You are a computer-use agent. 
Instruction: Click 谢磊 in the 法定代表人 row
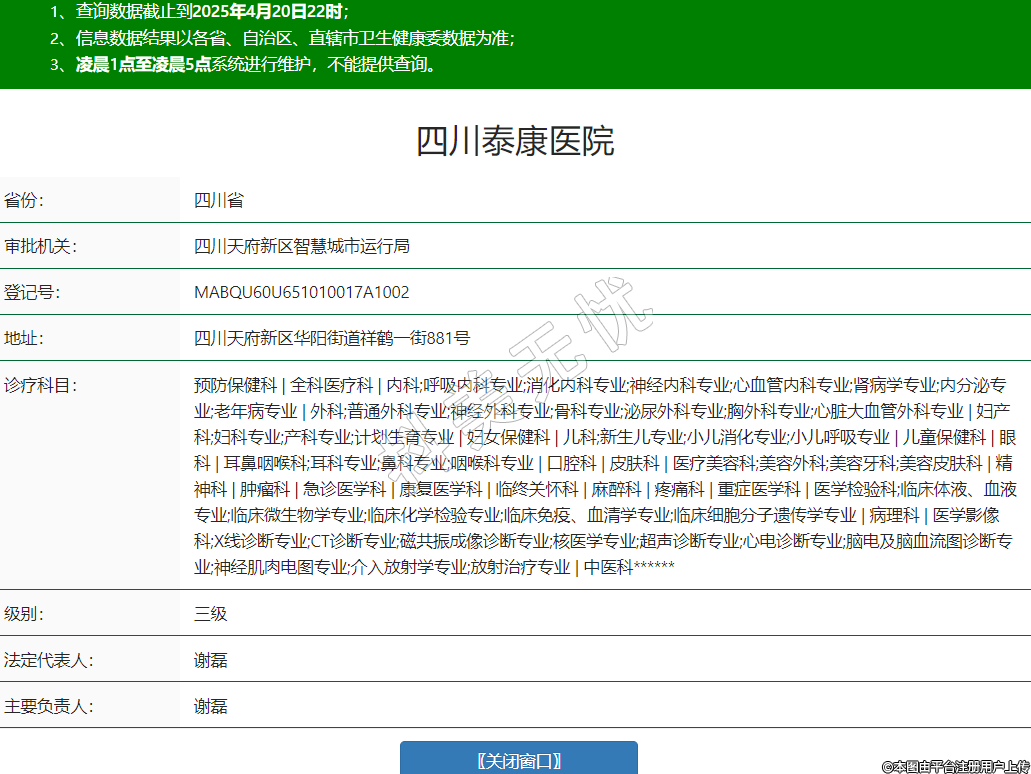click(211, 660)
